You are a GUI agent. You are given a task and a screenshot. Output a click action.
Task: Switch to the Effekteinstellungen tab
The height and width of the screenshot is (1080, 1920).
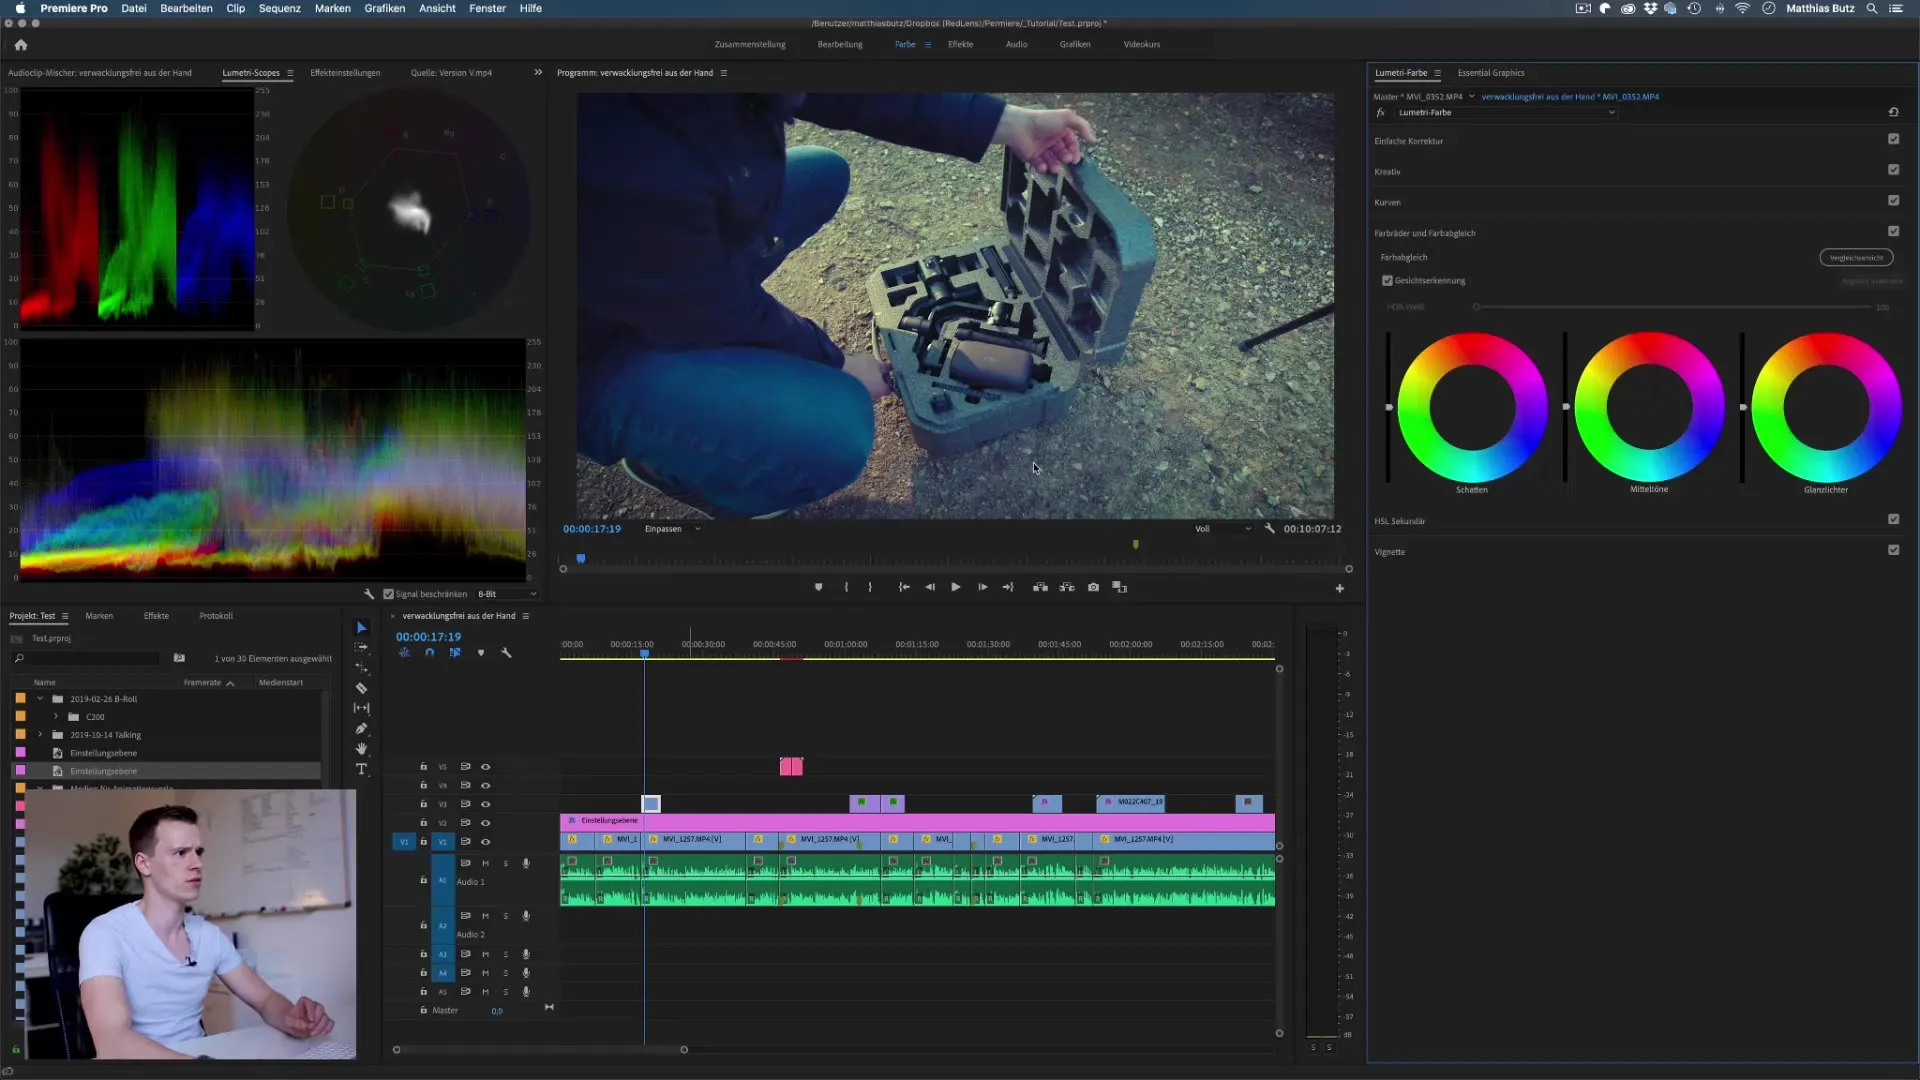click(x=345, y=73)
